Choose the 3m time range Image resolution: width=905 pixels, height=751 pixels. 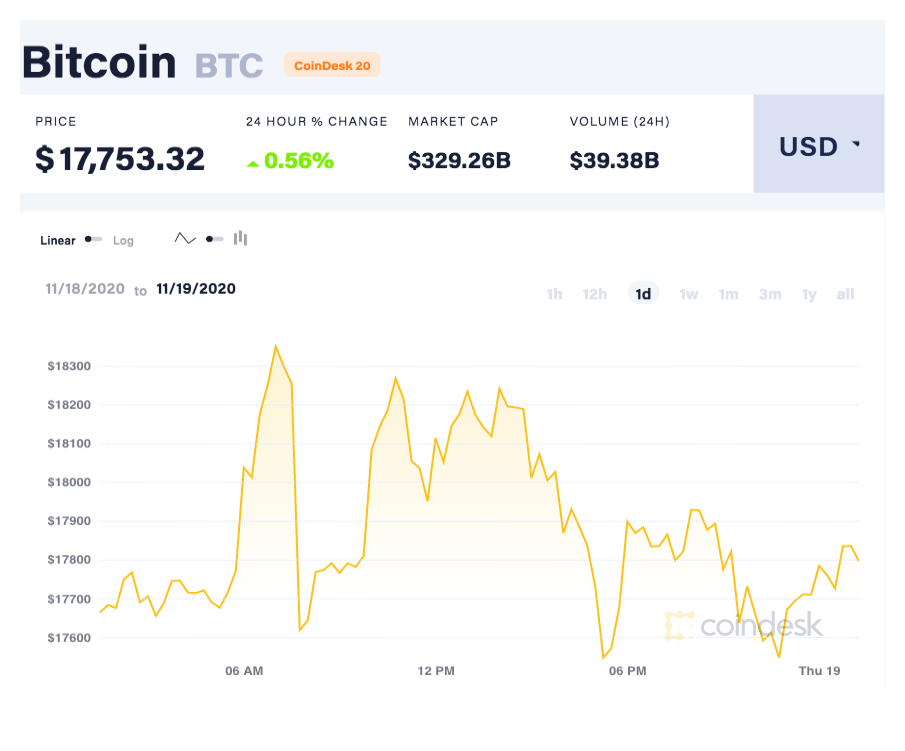point(770,294)
